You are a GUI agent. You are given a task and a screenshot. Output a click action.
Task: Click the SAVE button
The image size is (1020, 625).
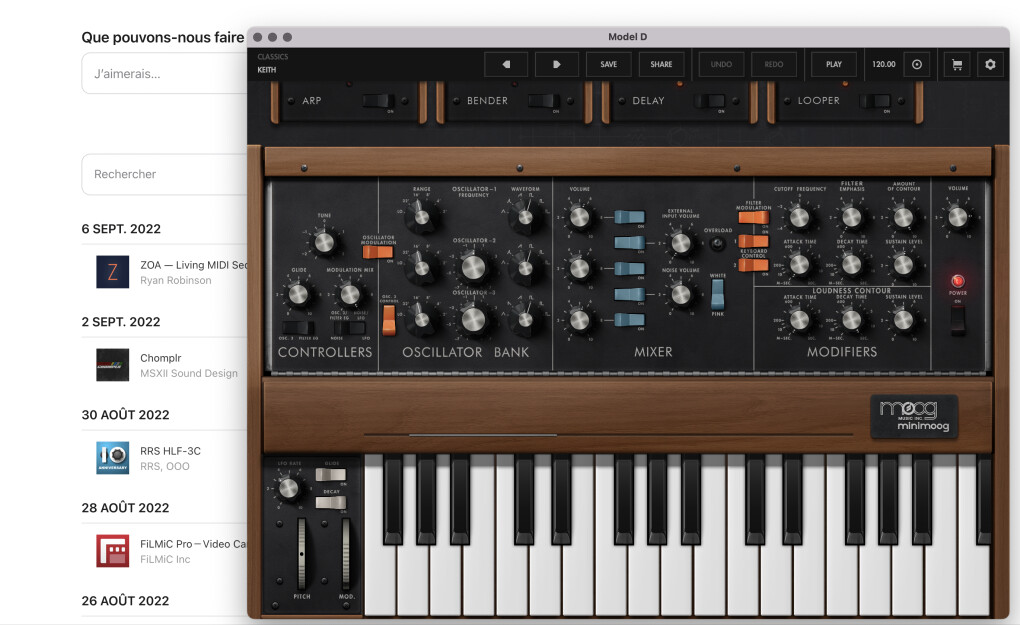608,64
